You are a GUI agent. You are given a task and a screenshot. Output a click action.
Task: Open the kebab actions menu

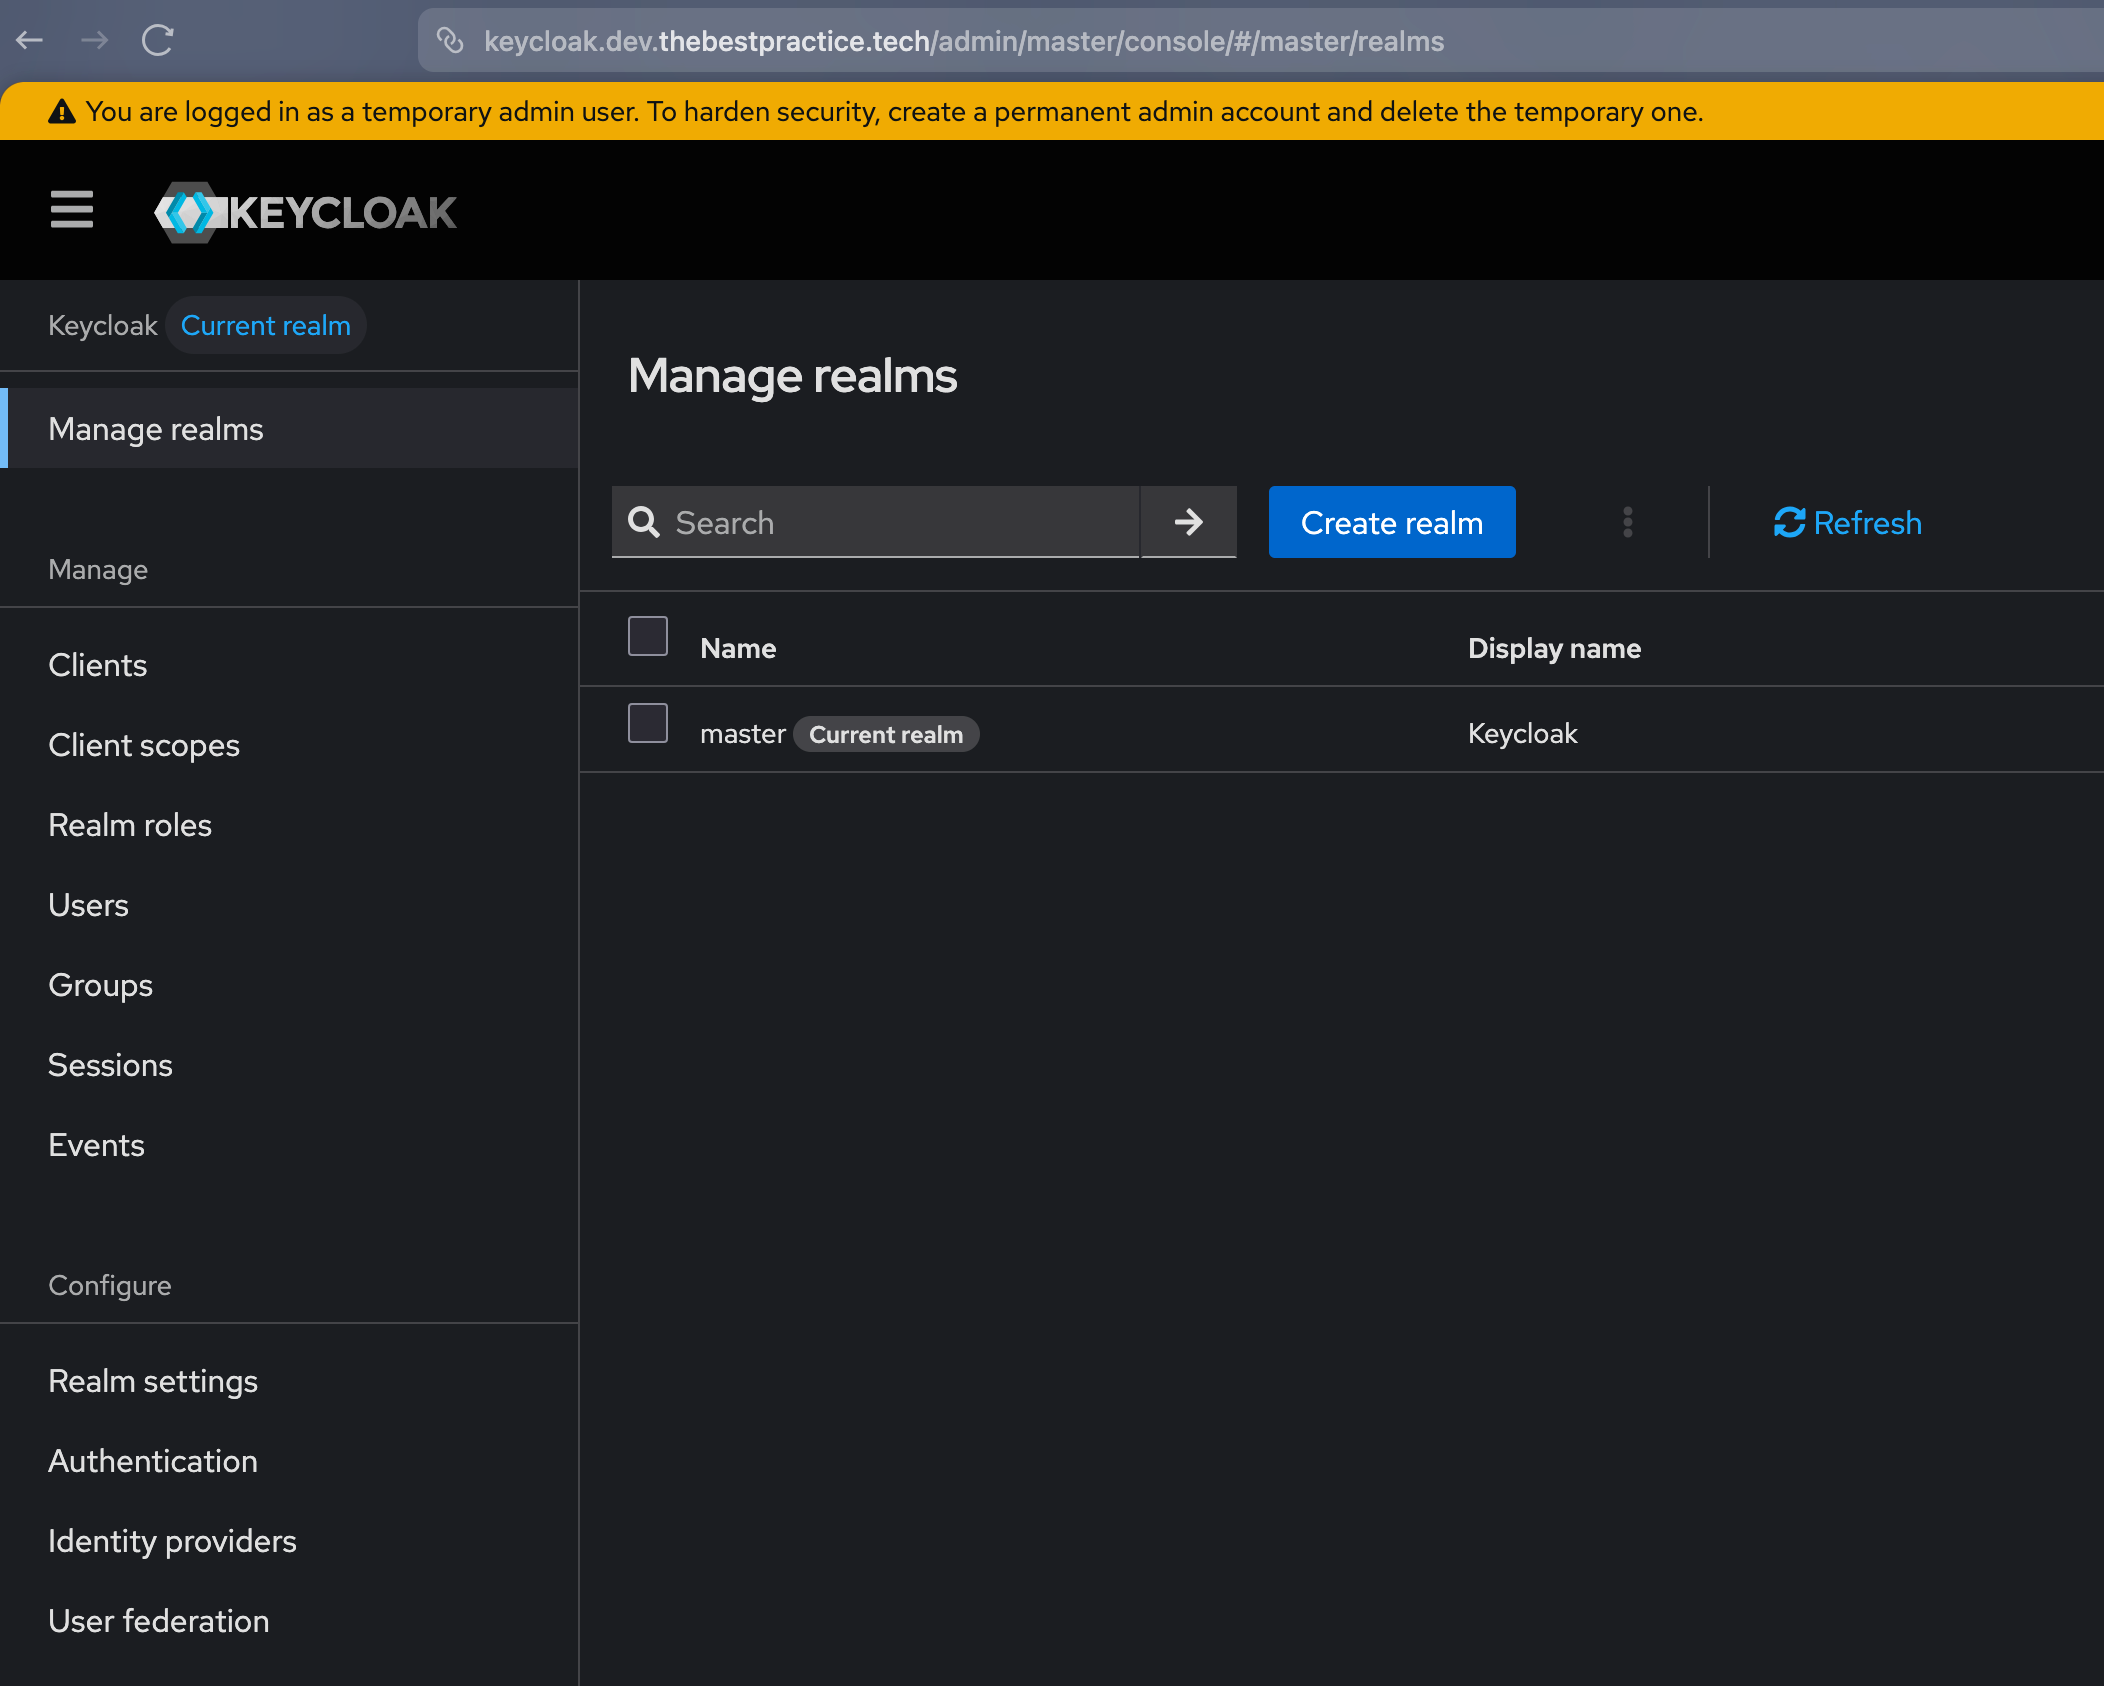point(1627,522)
